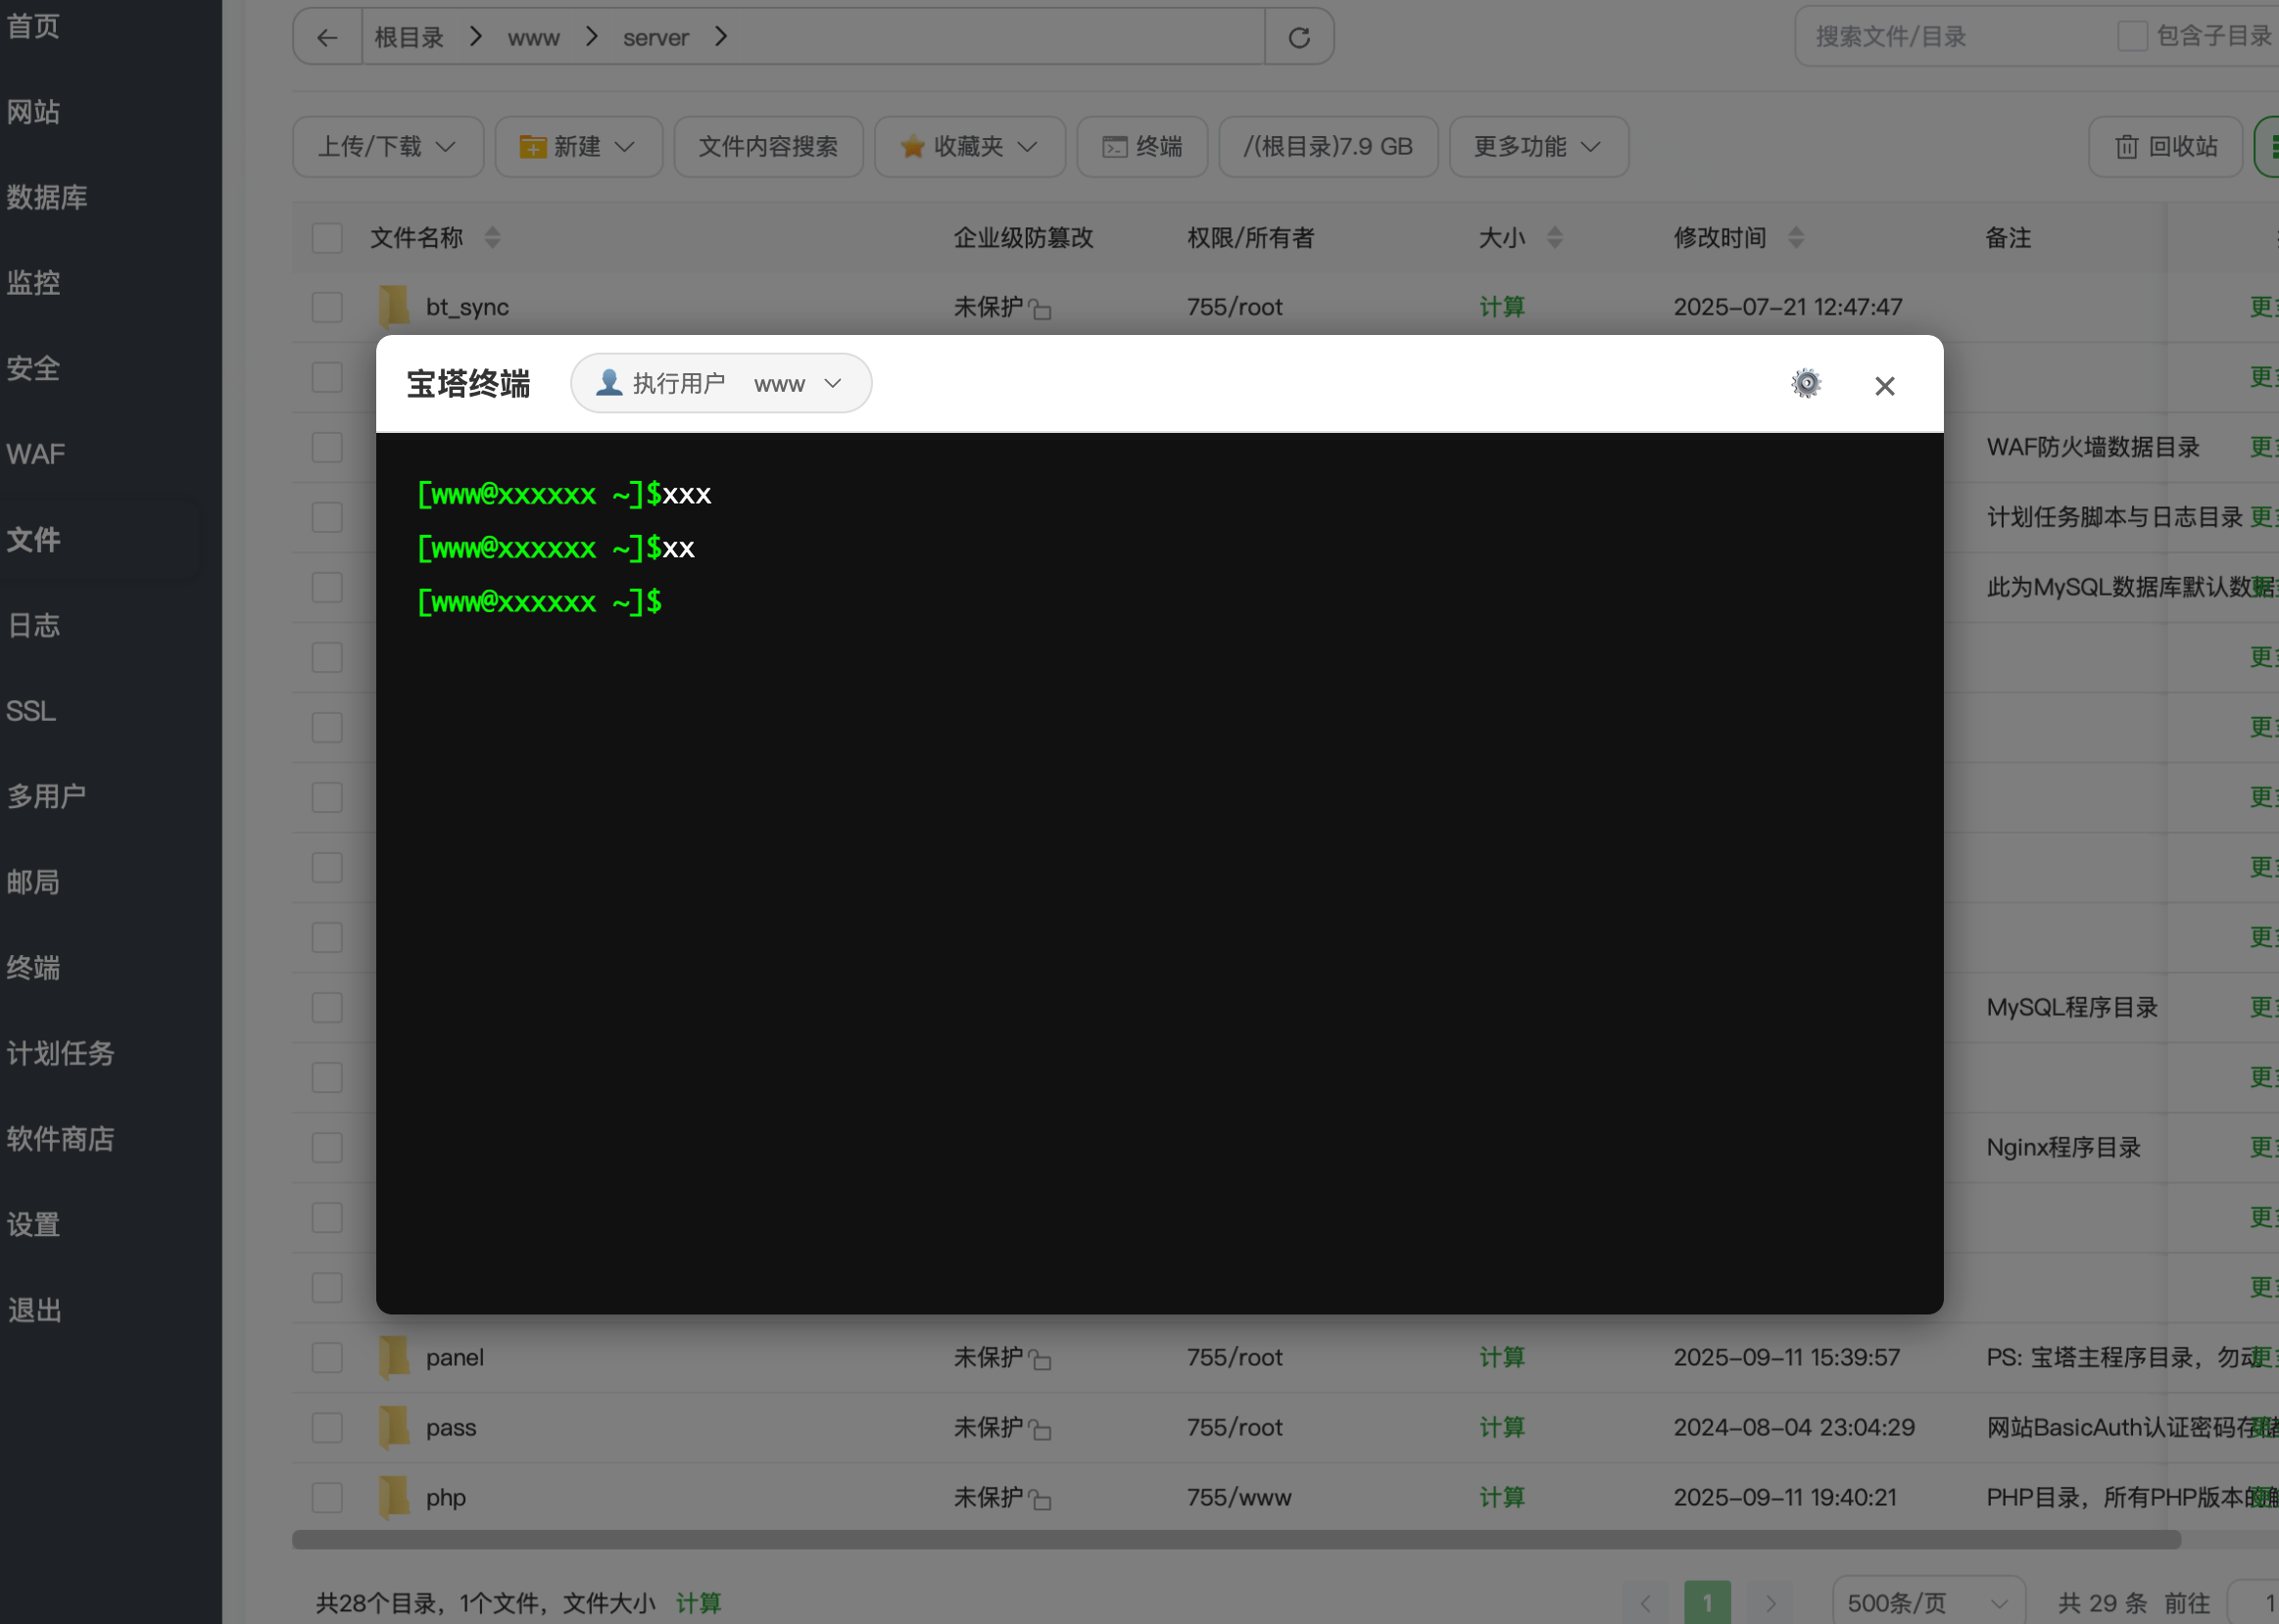2279x1624 pixels.
Task: Click the back arrow in path bar
Action: coord(327,38)
